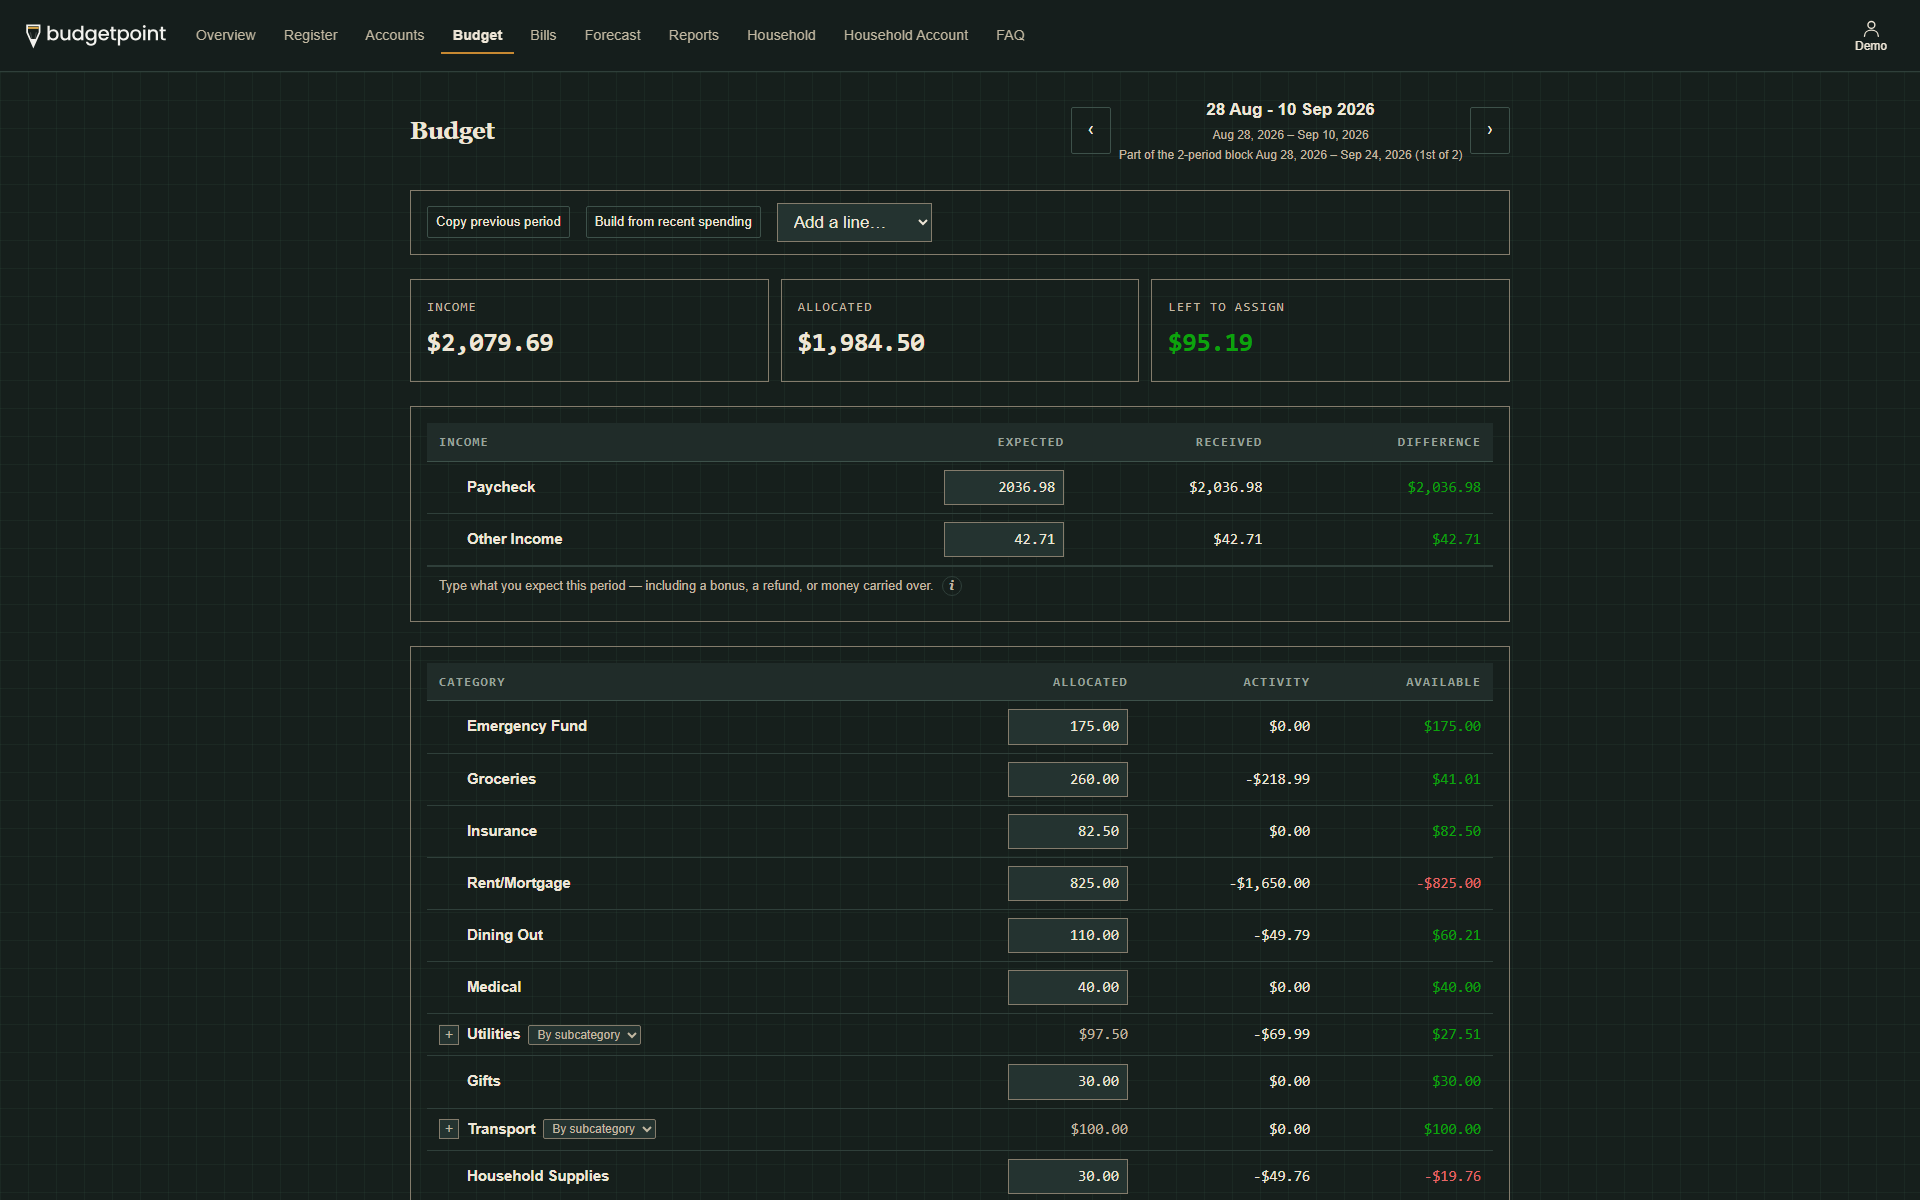This screenshot has height=1200, width=1920.
Task: Open the Household page
Action: coord(781,35)
